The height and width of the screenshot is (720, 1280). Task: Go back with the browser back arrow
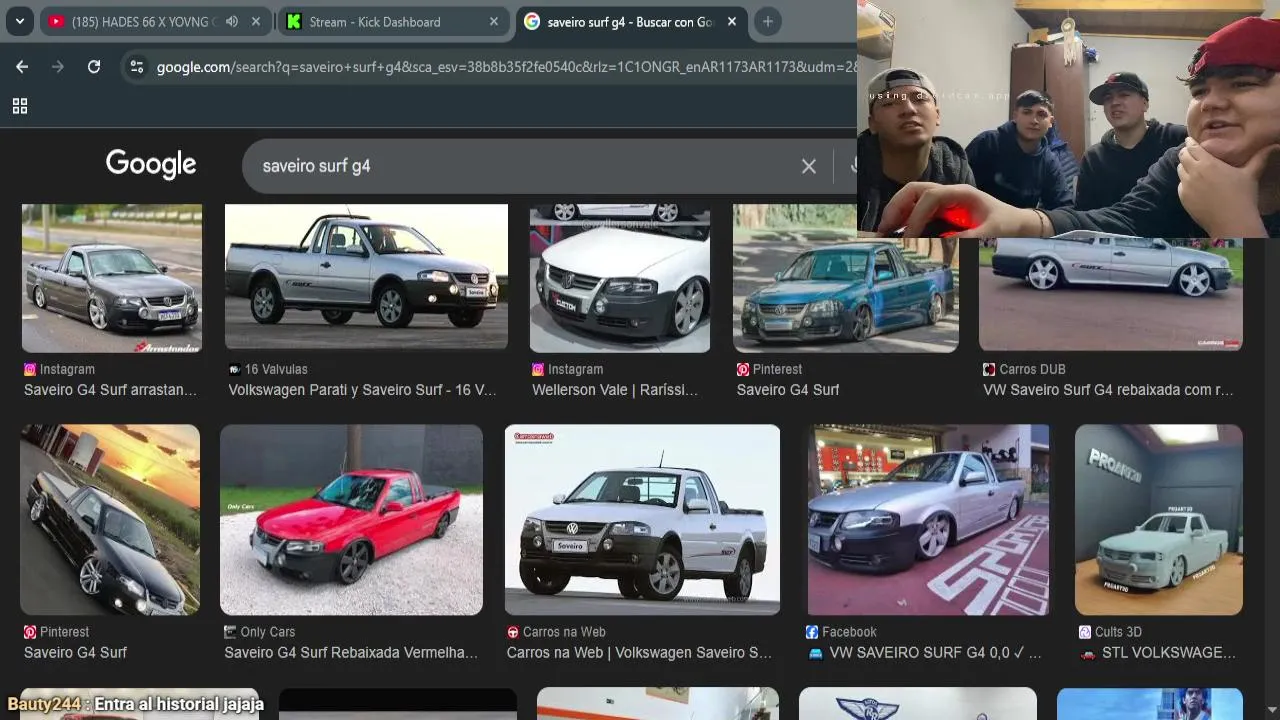[22, 67]
